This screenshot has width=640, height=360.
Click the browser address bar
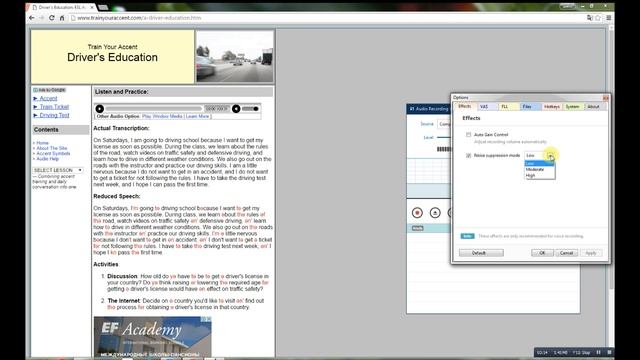[x=327, y=18]
